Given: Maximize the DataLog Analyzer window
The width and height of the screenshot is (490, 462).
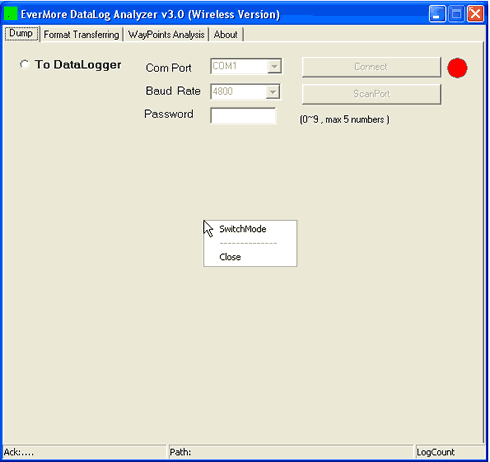Looking at the screenshot, I should [x=456, y=14].
